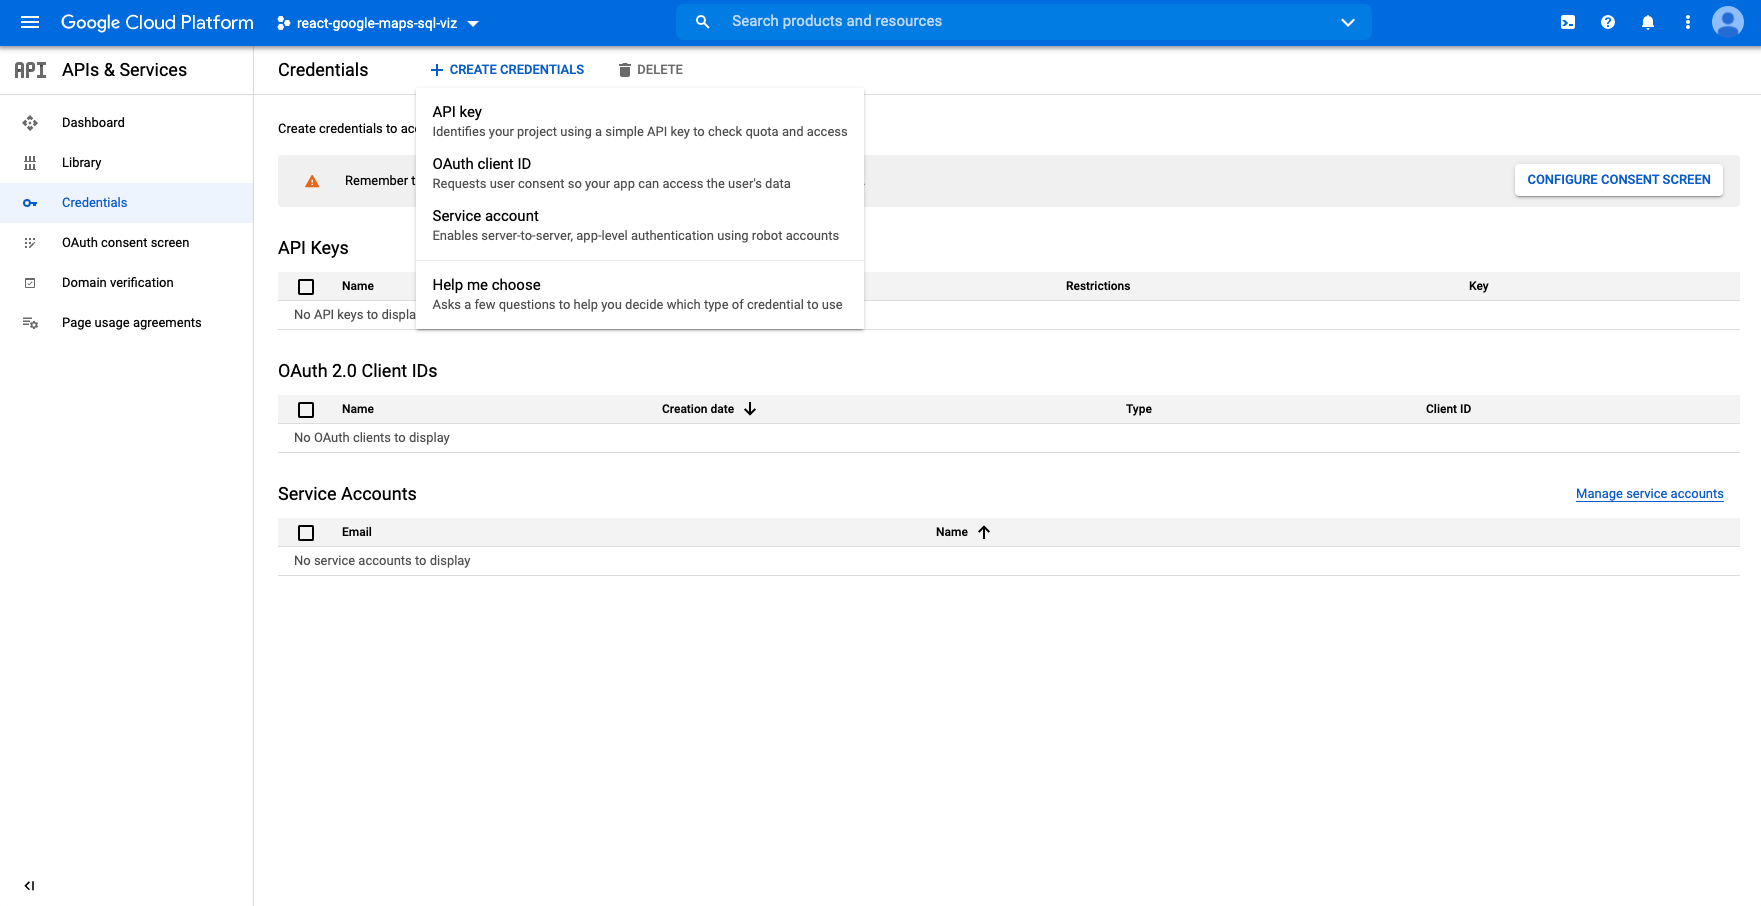Image resolution: width=1761 pixels, height=906 pixels.
Task: Click the OAuth table Name column header
Action: pos(358,409)
